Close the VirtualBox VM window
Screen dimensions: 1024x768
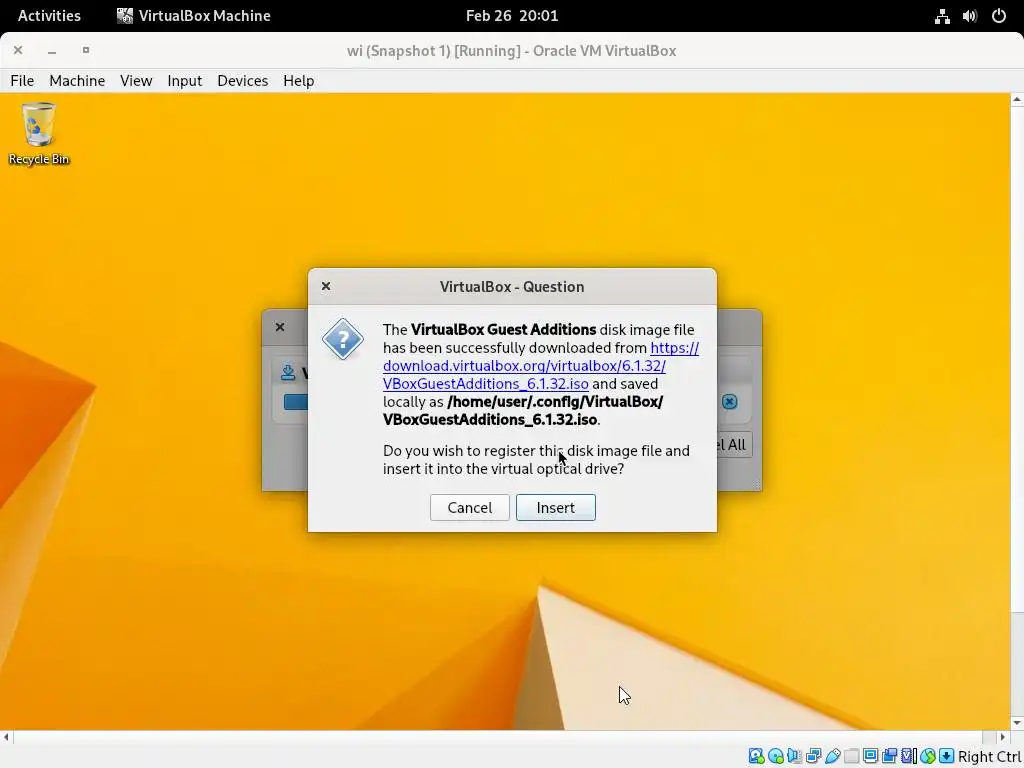18,50
